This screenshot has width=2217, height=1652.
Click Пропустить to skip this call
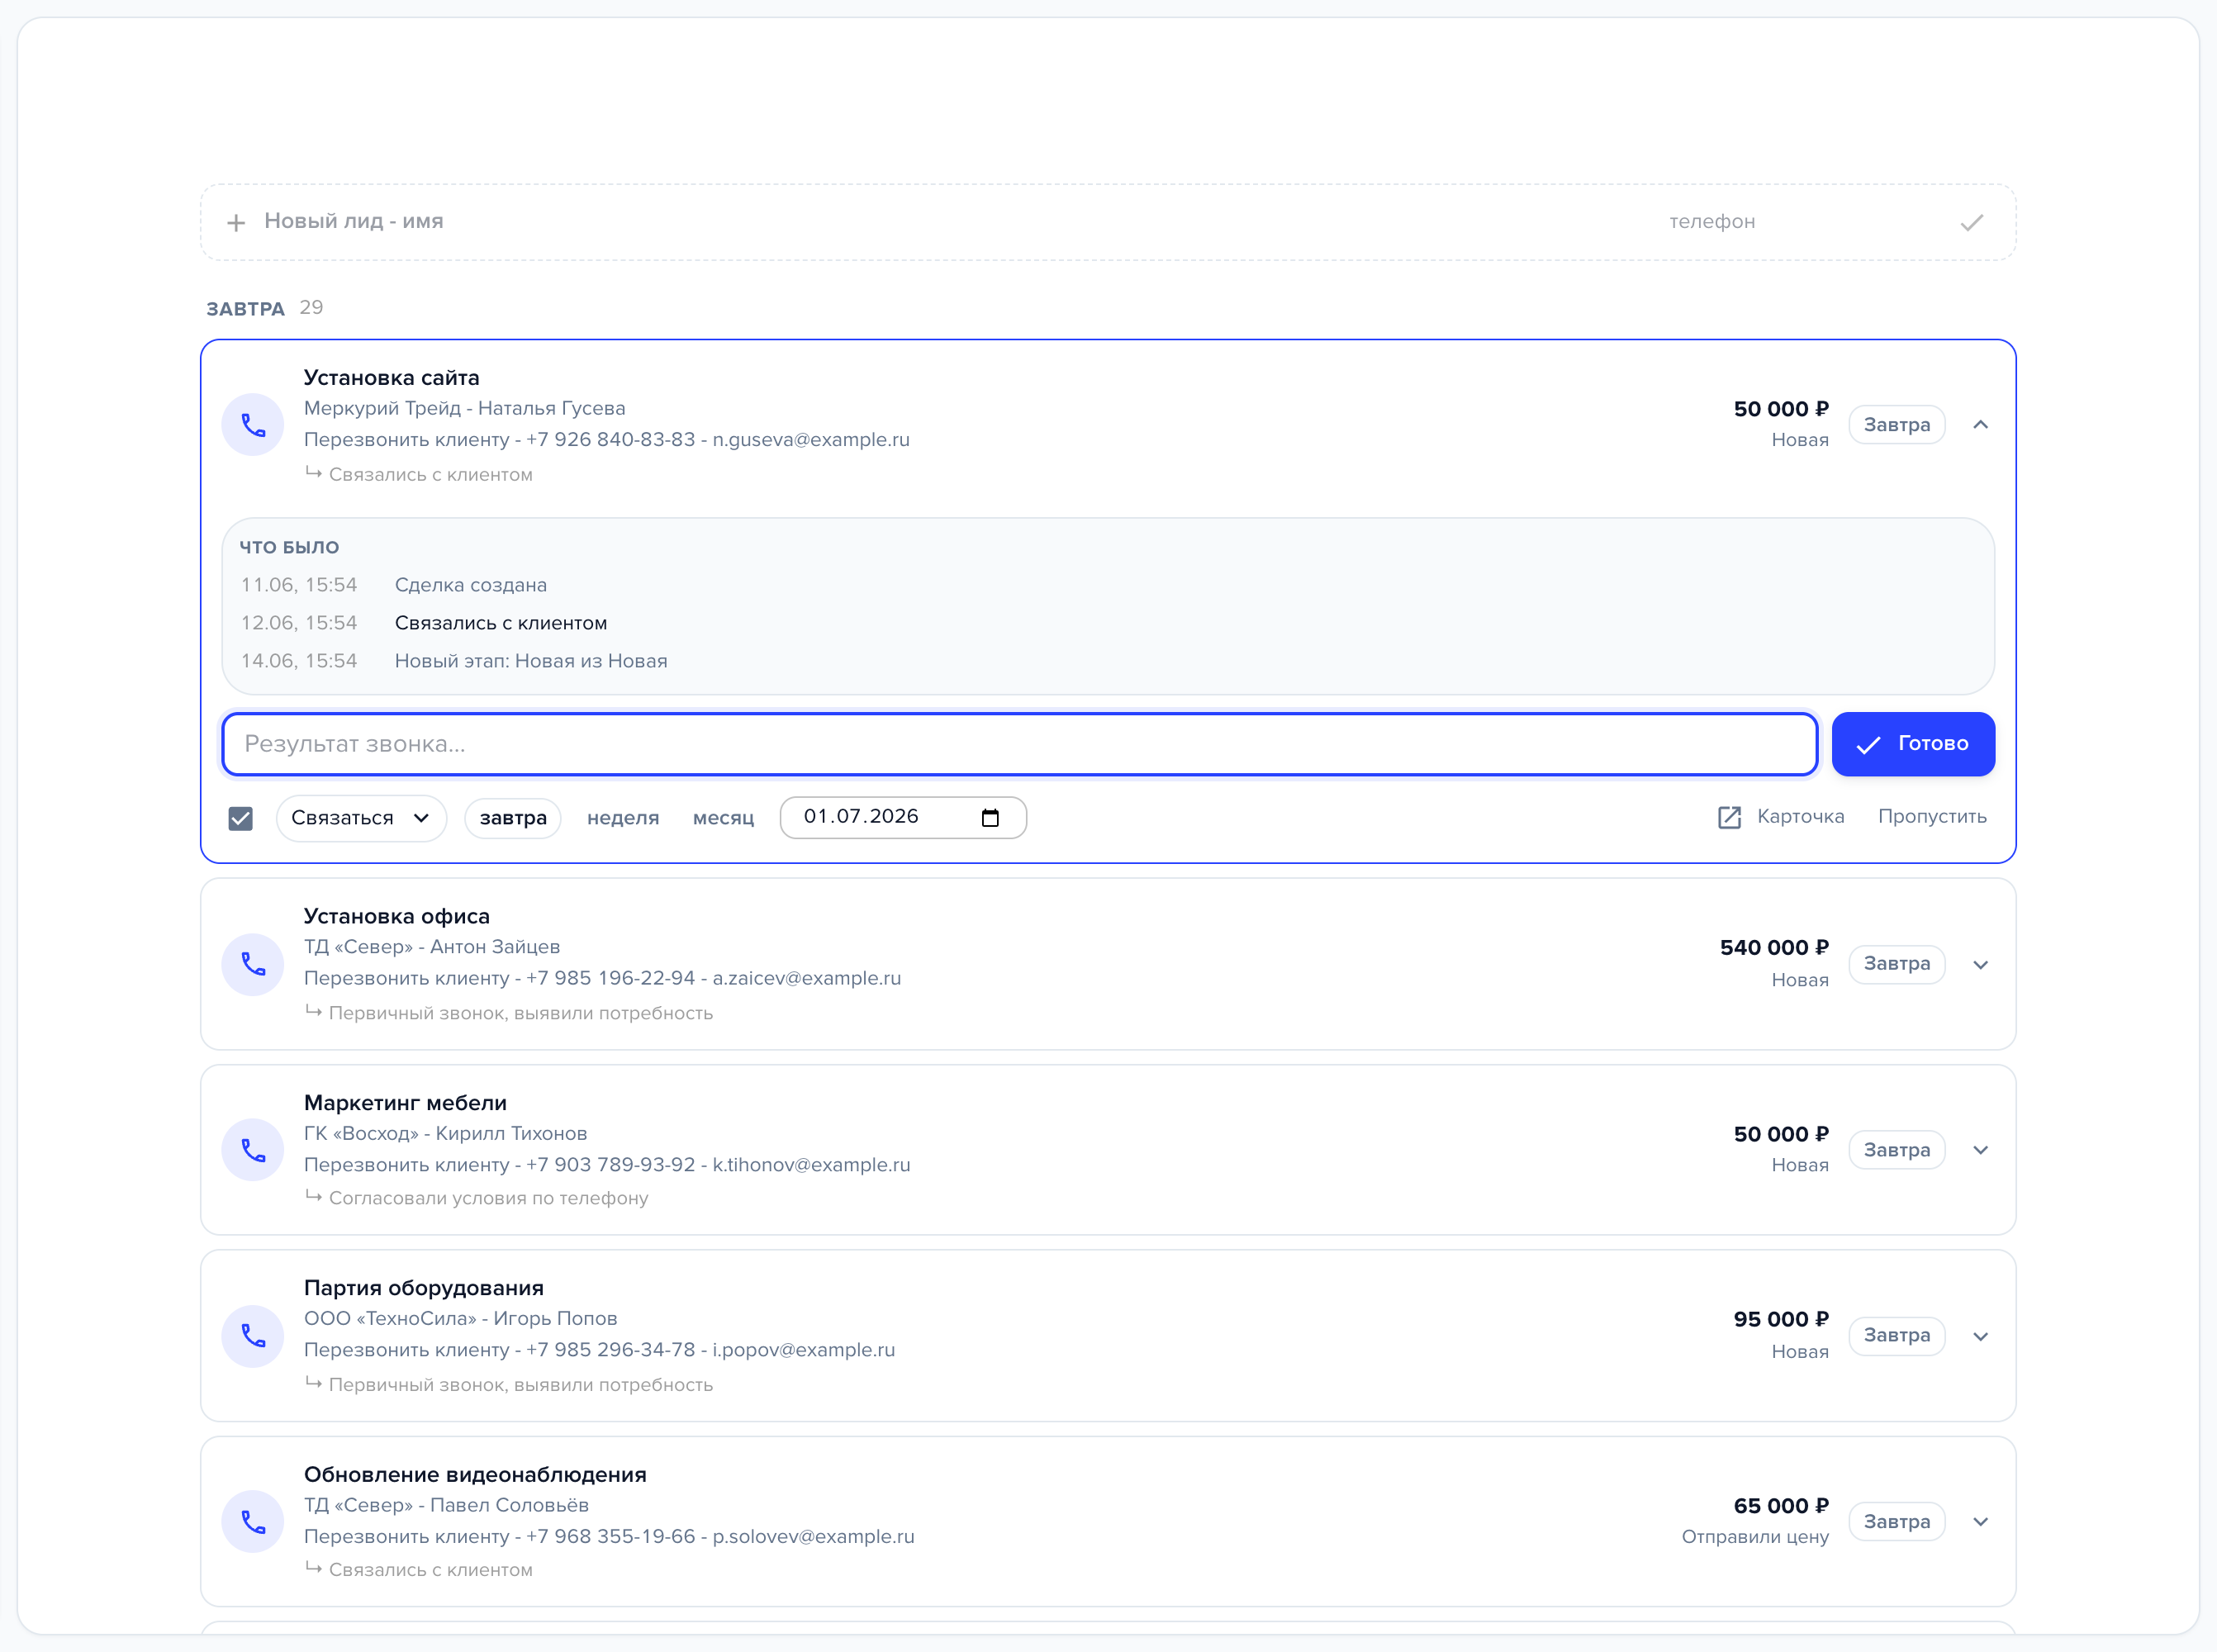pos(1931,816)
